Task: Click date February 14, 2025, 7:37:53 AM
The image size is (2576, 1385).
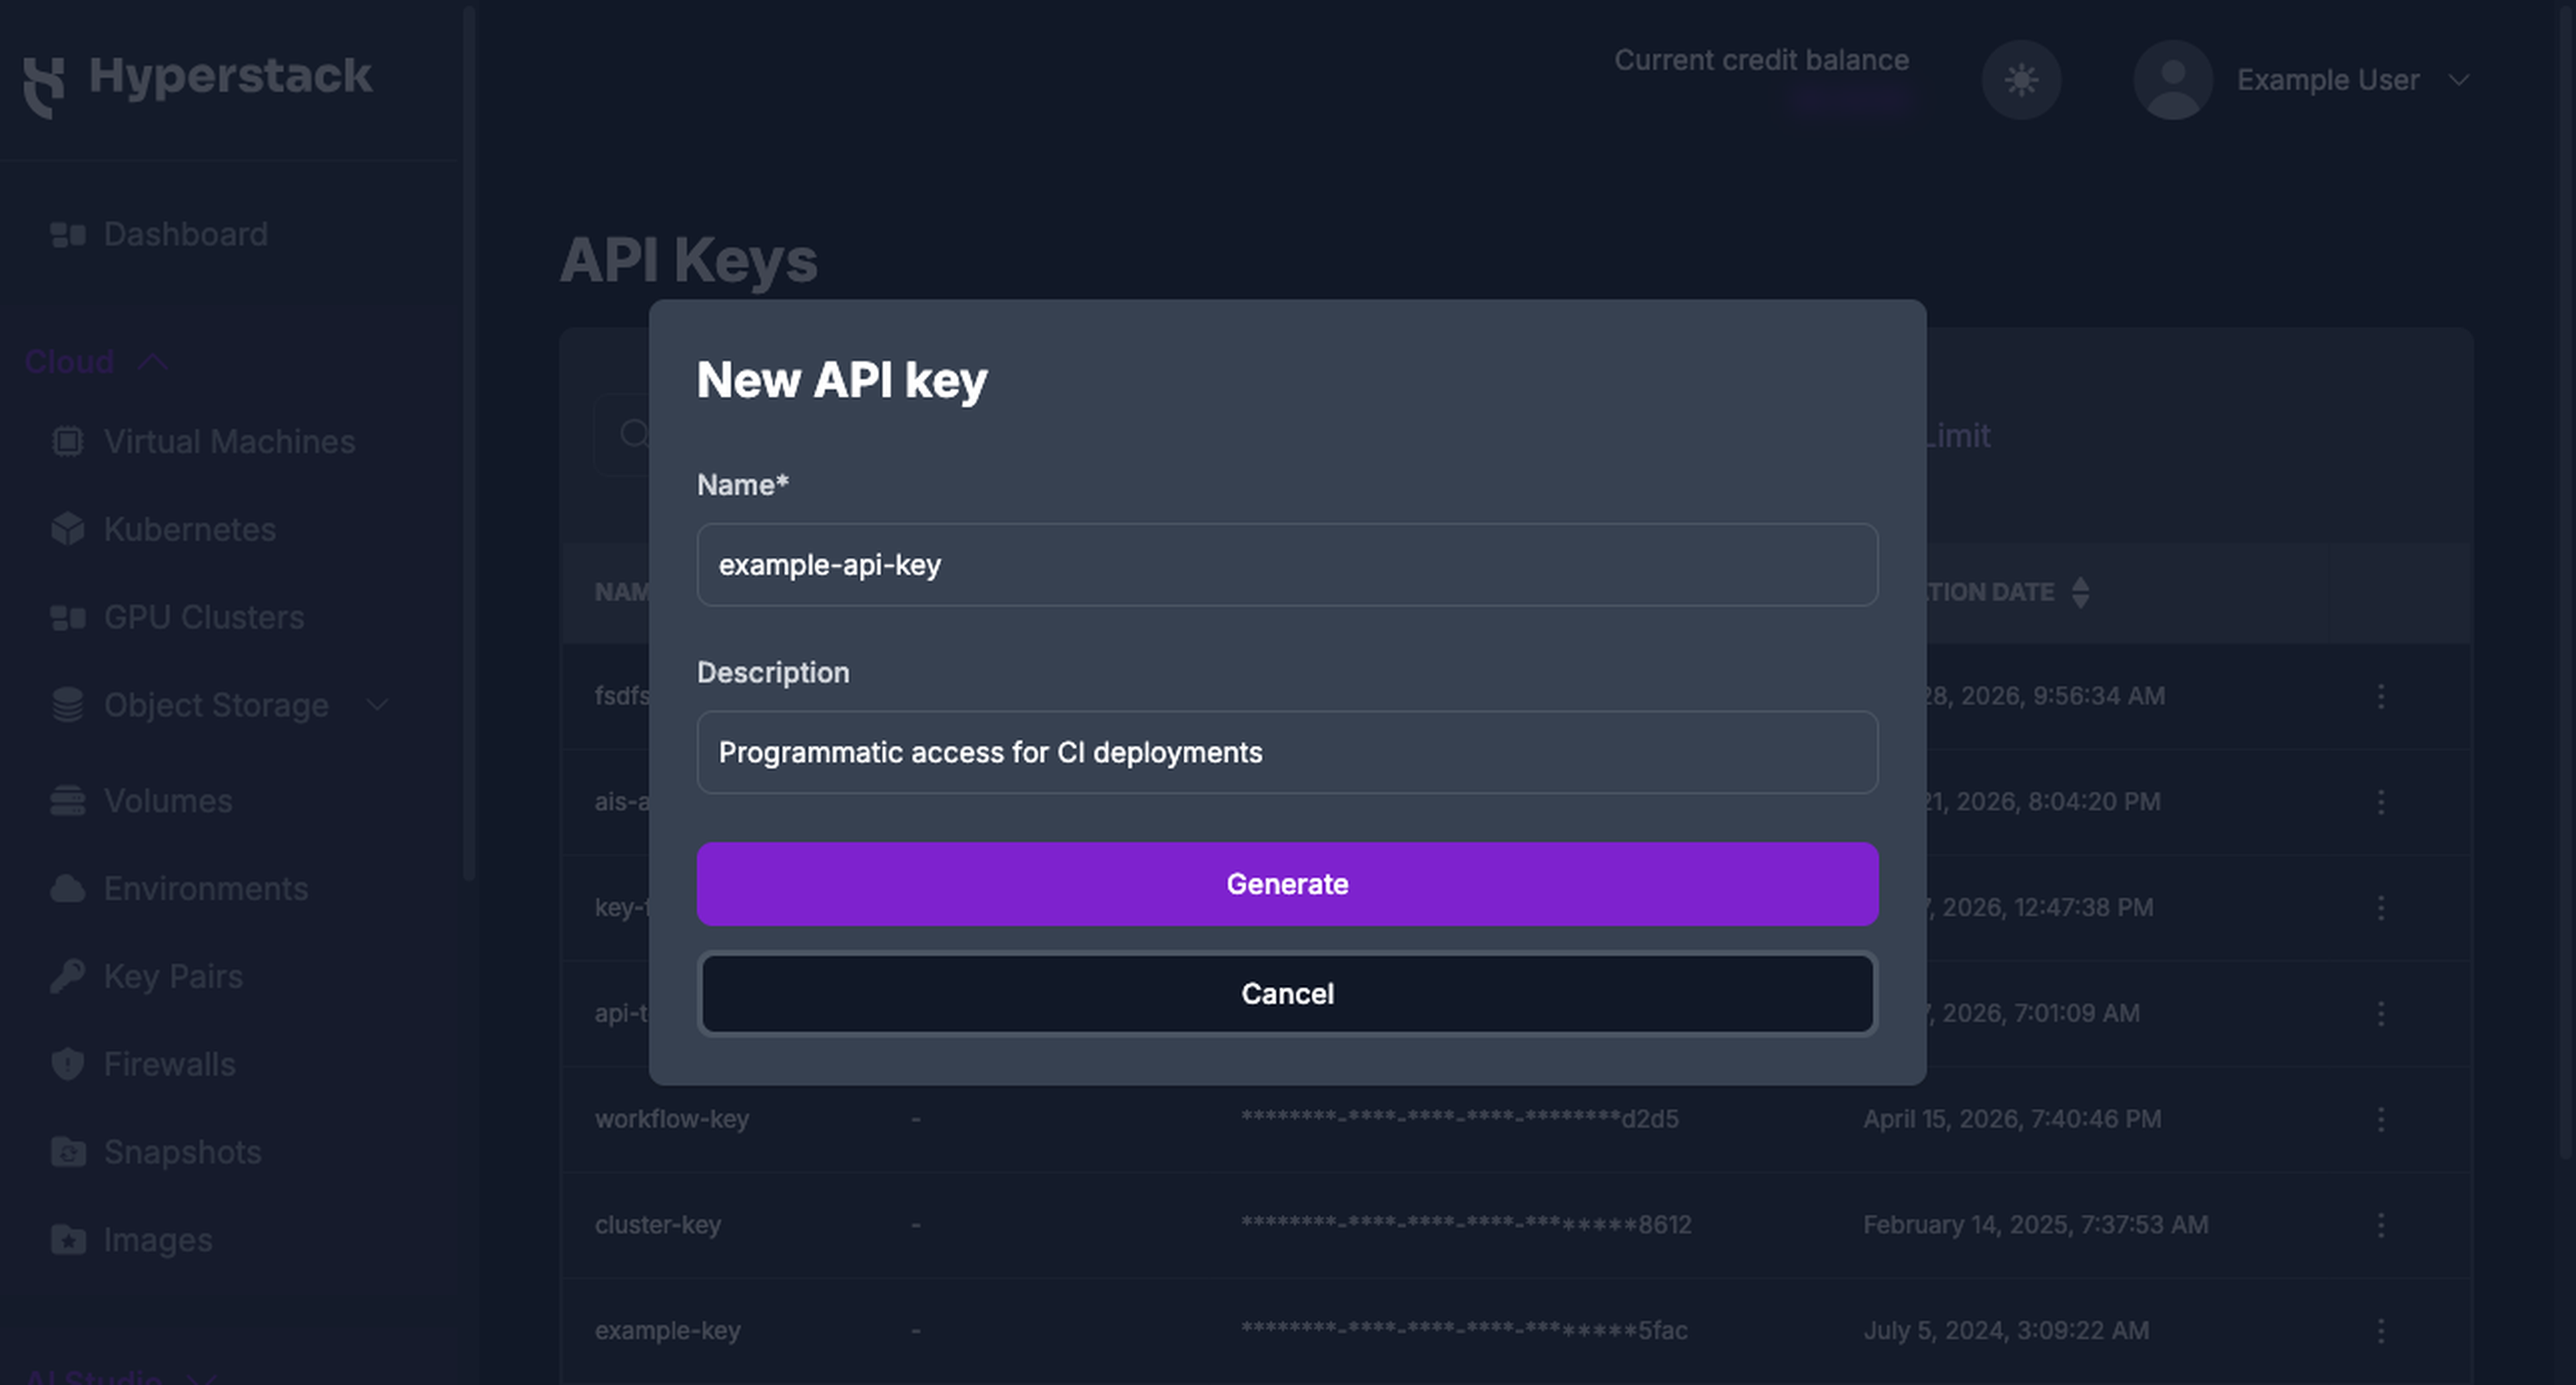Action: pyautogui.click(x=2036, y=1225)
